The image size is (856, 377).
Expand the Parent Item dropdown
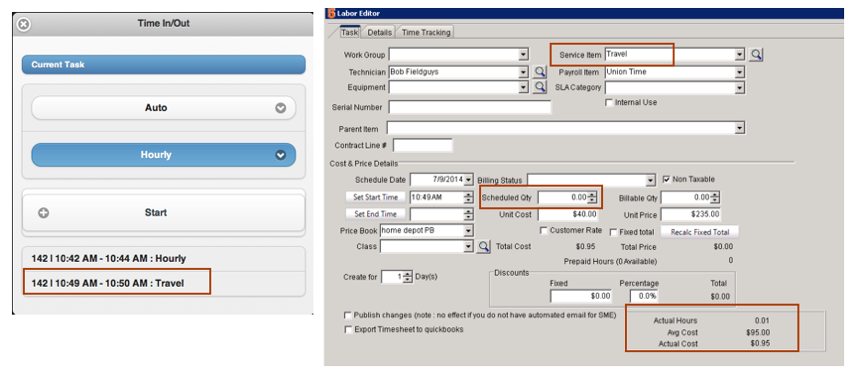740,128
